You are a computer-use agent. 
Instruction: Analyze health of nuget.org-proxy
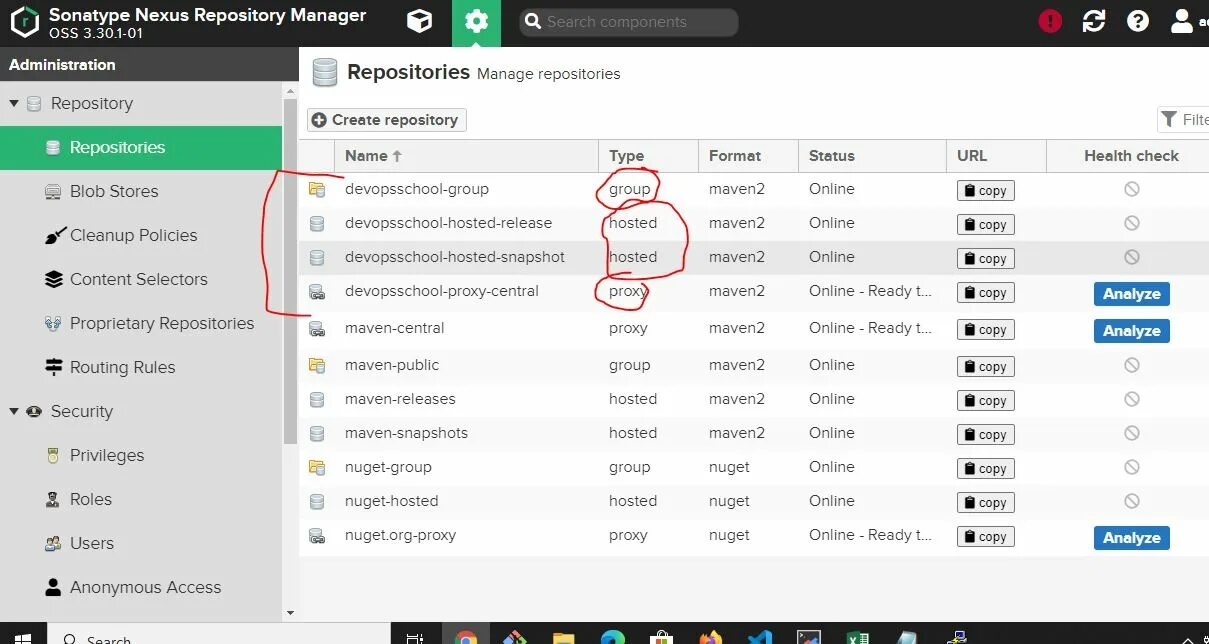(1131, 538)
